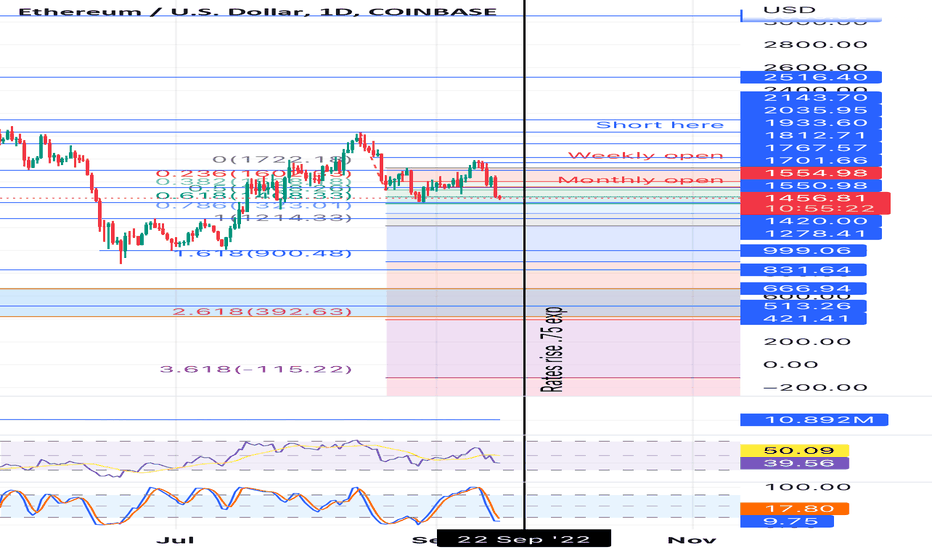932x550 pixels.
Task: Click the 2800.00 price axis tick
Action: point(816,45)
